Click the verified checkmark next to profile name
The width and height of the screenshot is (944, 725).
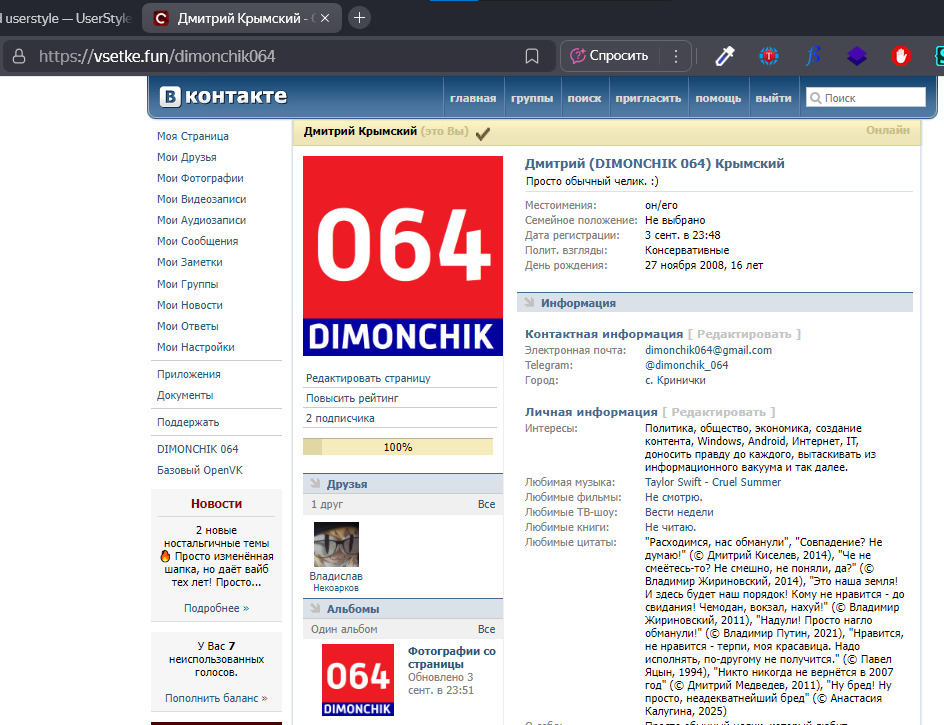483,132
